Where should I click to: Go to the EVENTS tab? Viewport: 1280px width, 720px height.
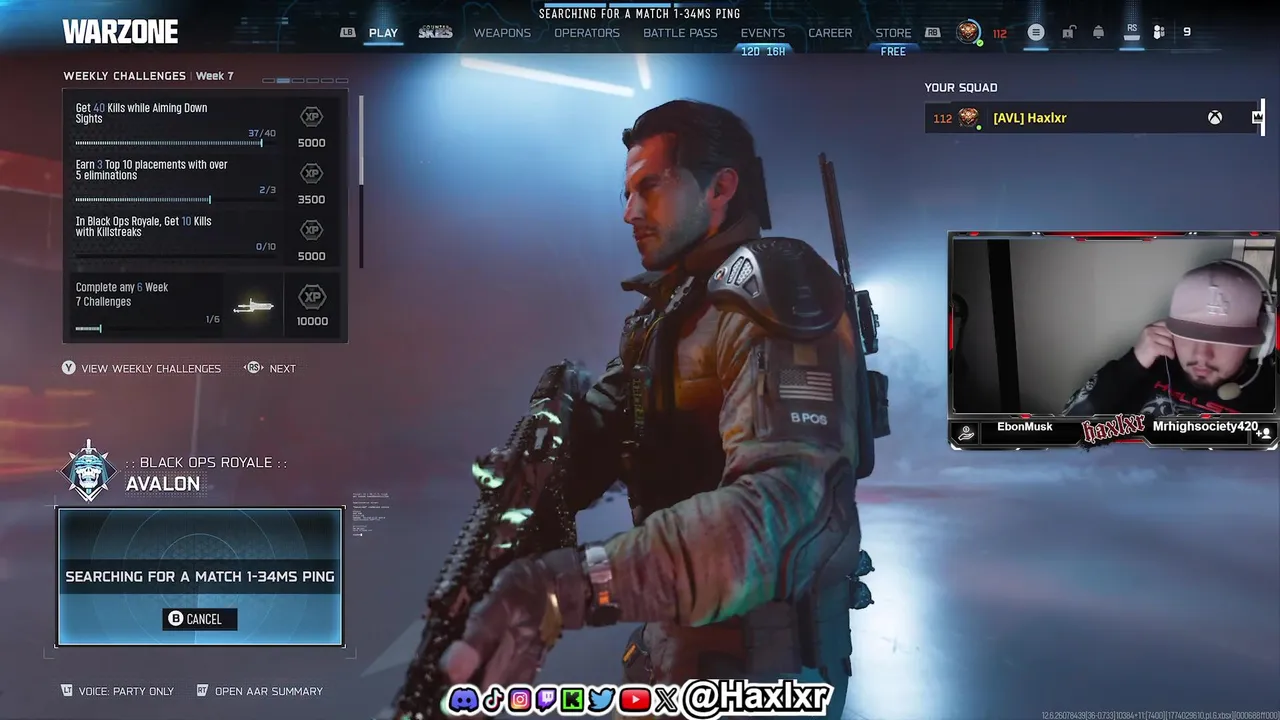tap(763, 33)
